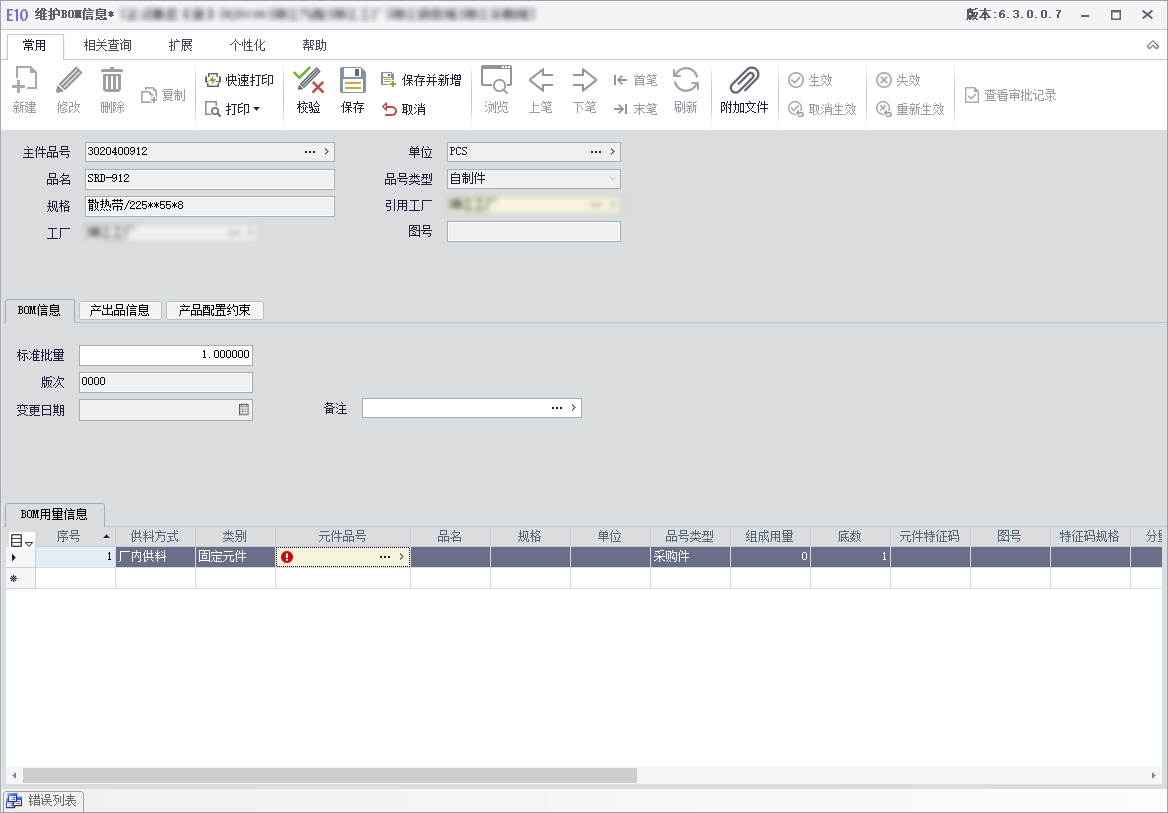This screenshot has width=1168, height=813.
Task: Cancel editing with 取消
Action: [404, 109]
